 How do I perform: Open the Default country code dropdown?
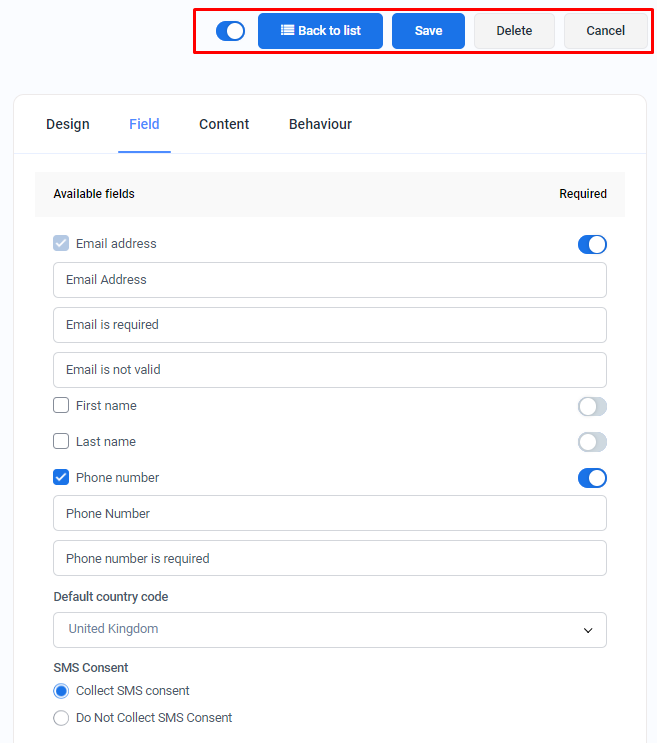330,630
